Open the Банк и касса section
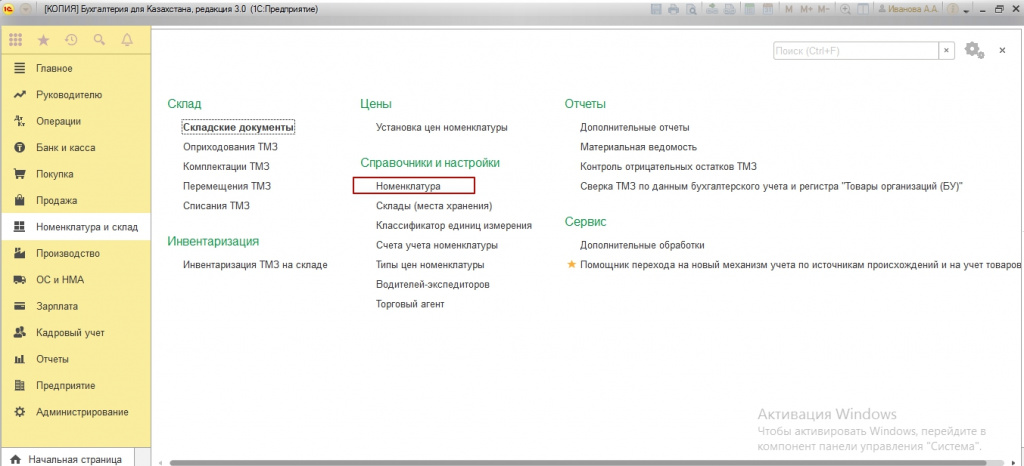The image size is (1024, 466). click(76, 148)
